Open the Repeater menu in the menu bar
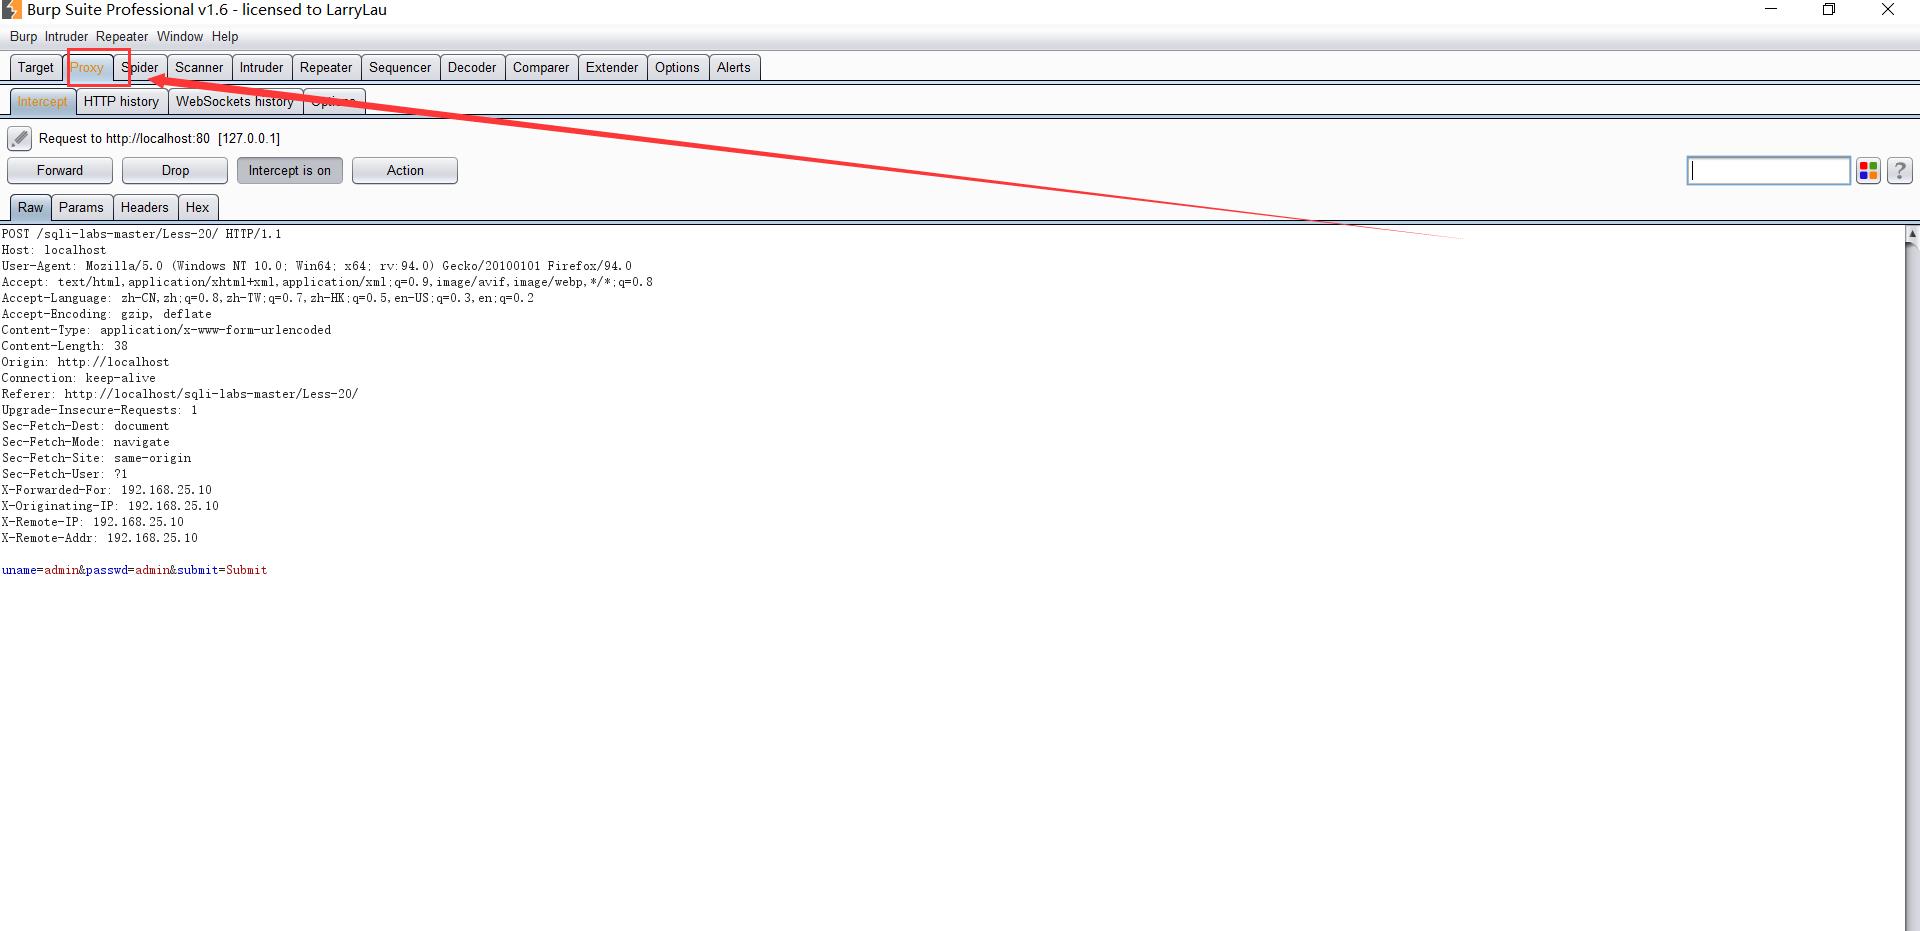 pyautogui.click(x=122, y=37)
